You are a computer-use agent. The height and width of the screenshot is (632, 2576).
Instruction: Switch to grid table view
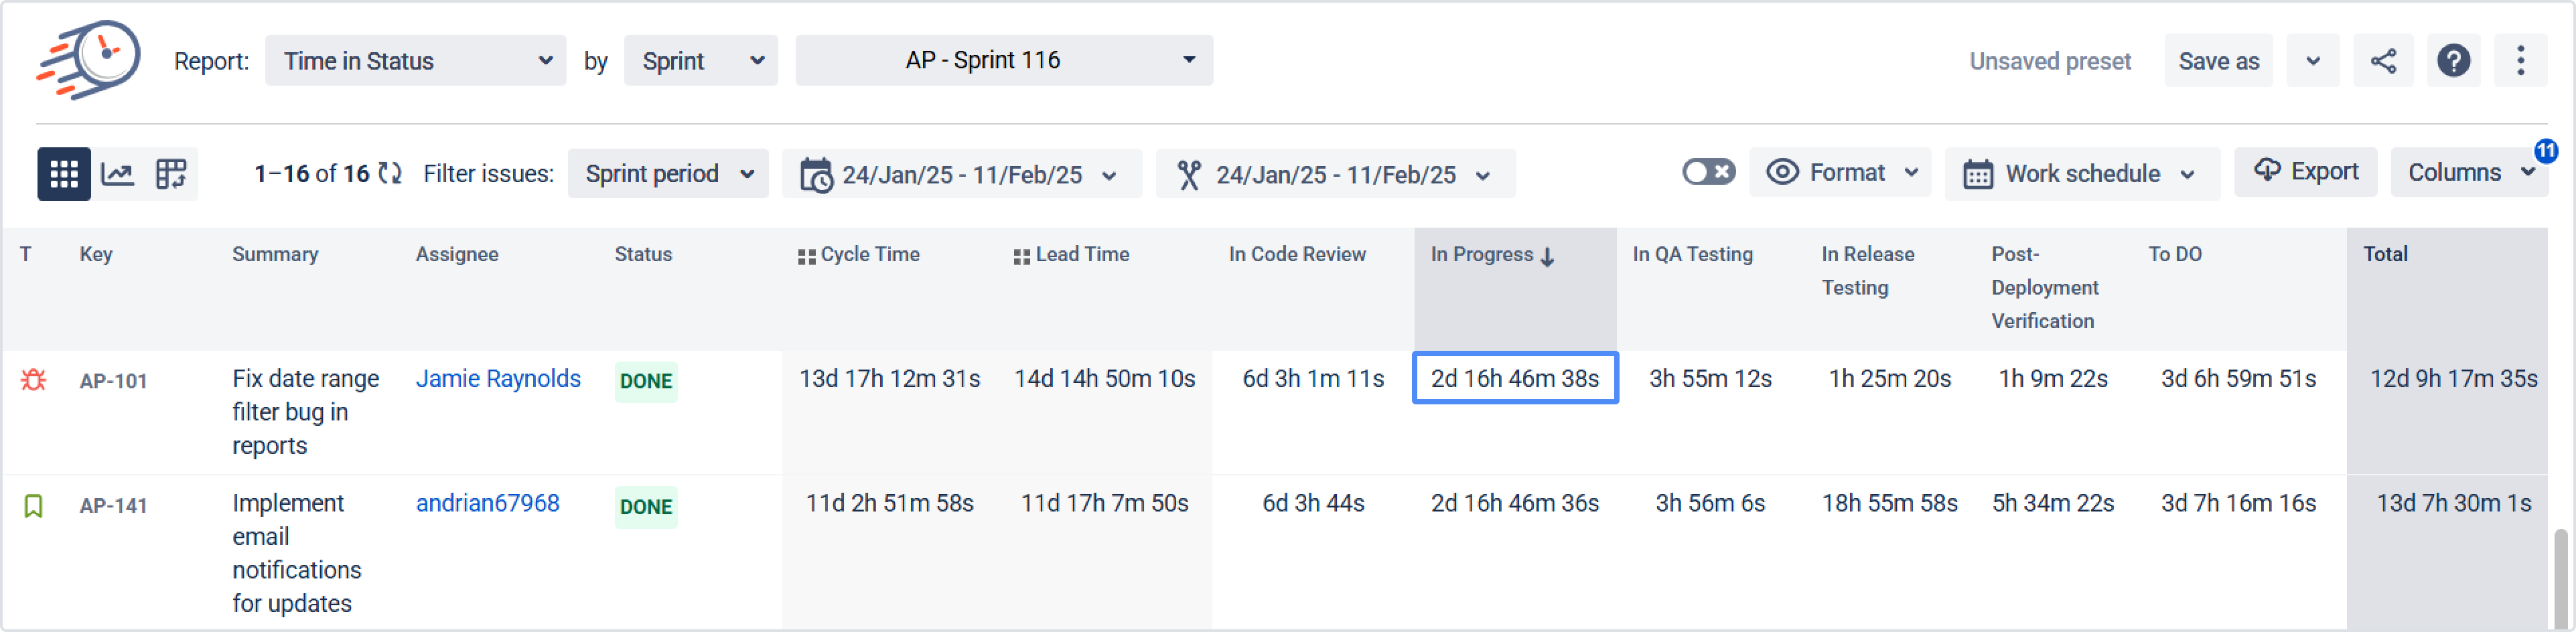(x=64, y=174)
